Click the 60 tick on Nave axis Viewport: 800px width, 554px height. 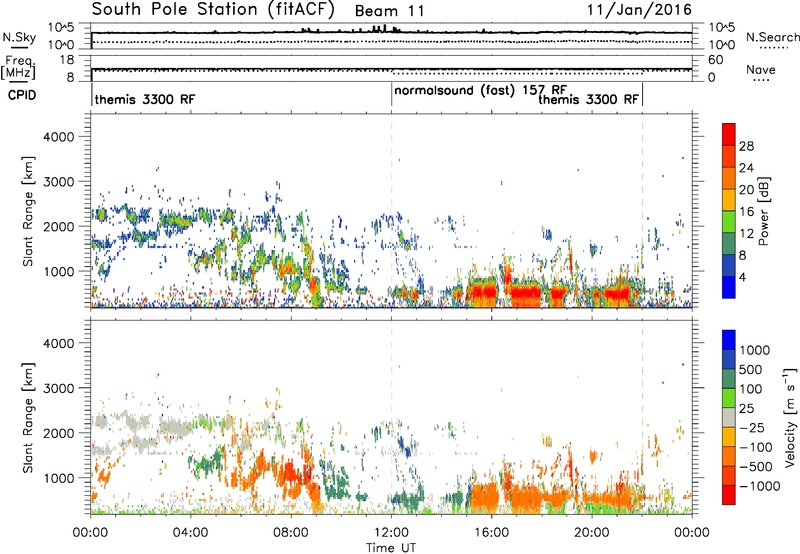click(715, 60)
